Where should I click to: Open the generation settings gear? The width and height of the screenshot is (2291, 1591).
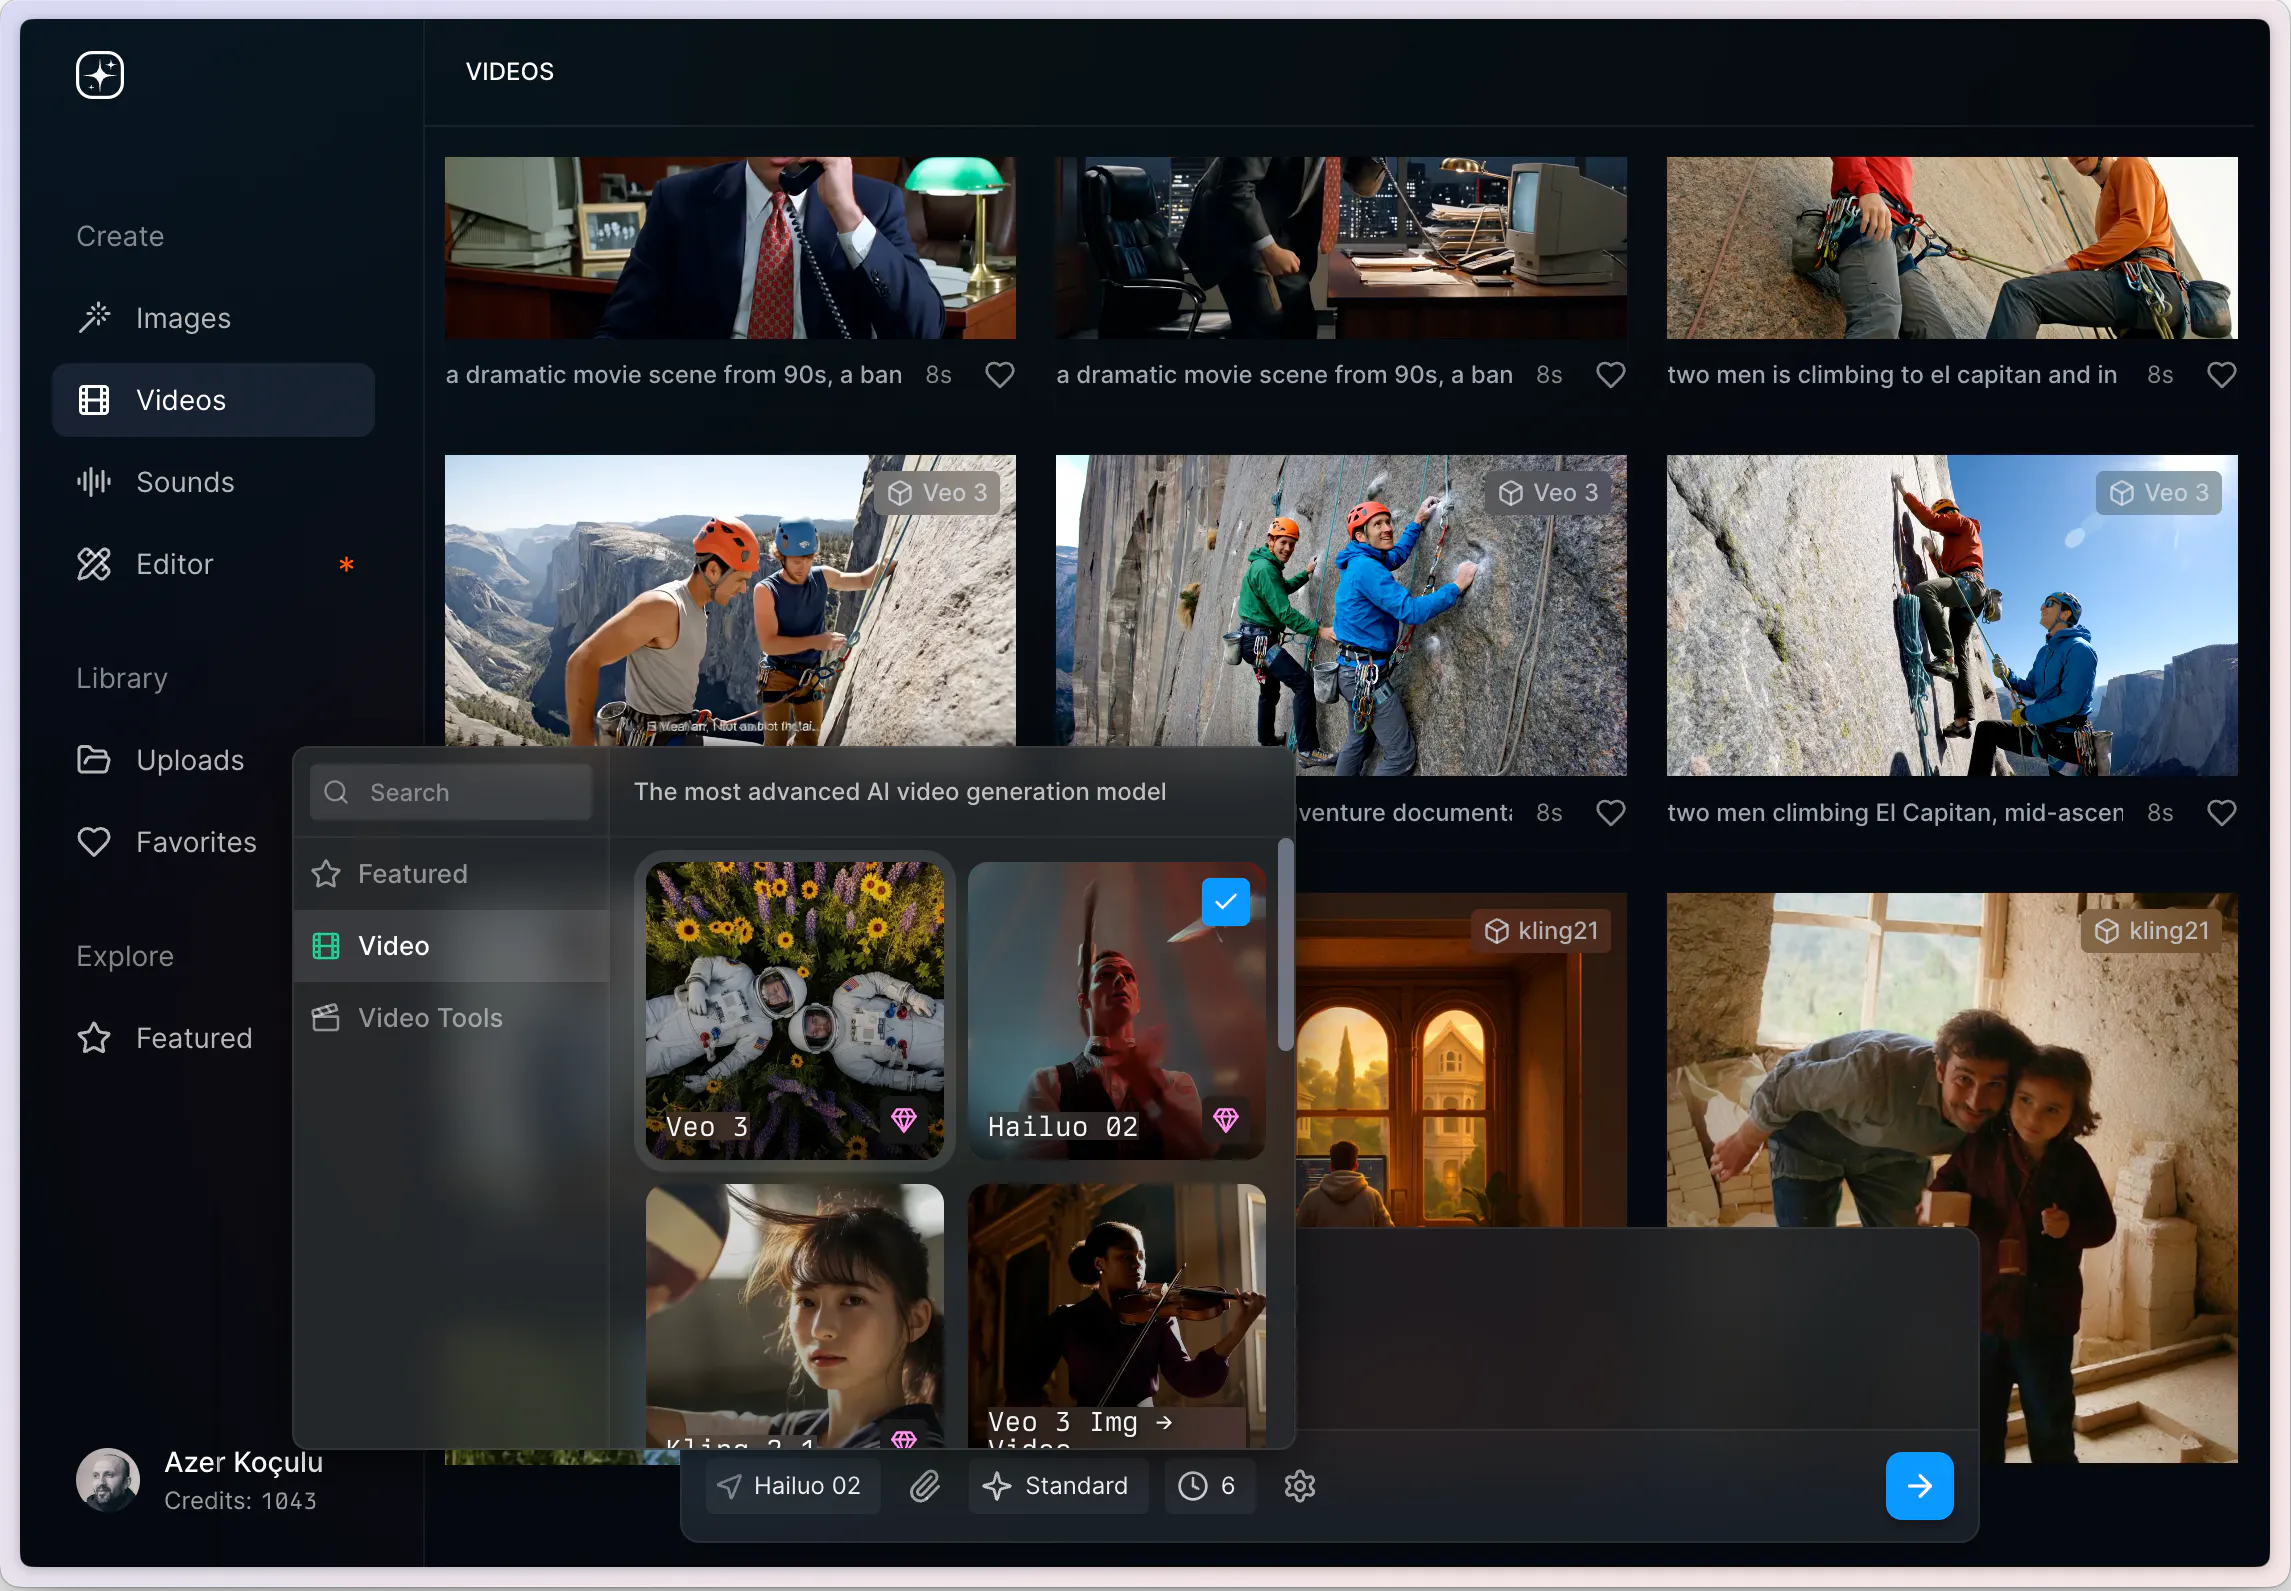point(1300,1486)
